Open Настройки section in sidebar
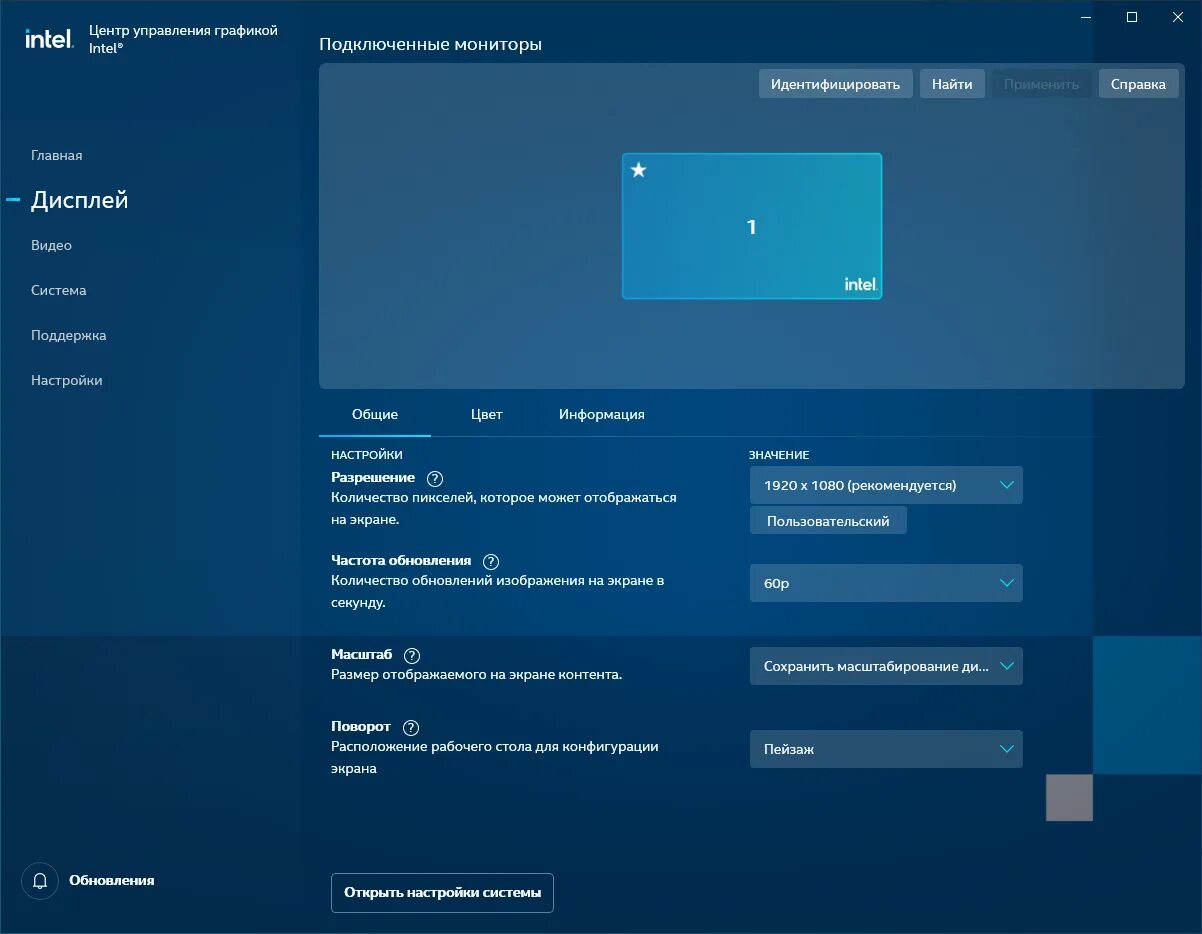This screenshot has height=934, width=1202. tap(67, 381)
